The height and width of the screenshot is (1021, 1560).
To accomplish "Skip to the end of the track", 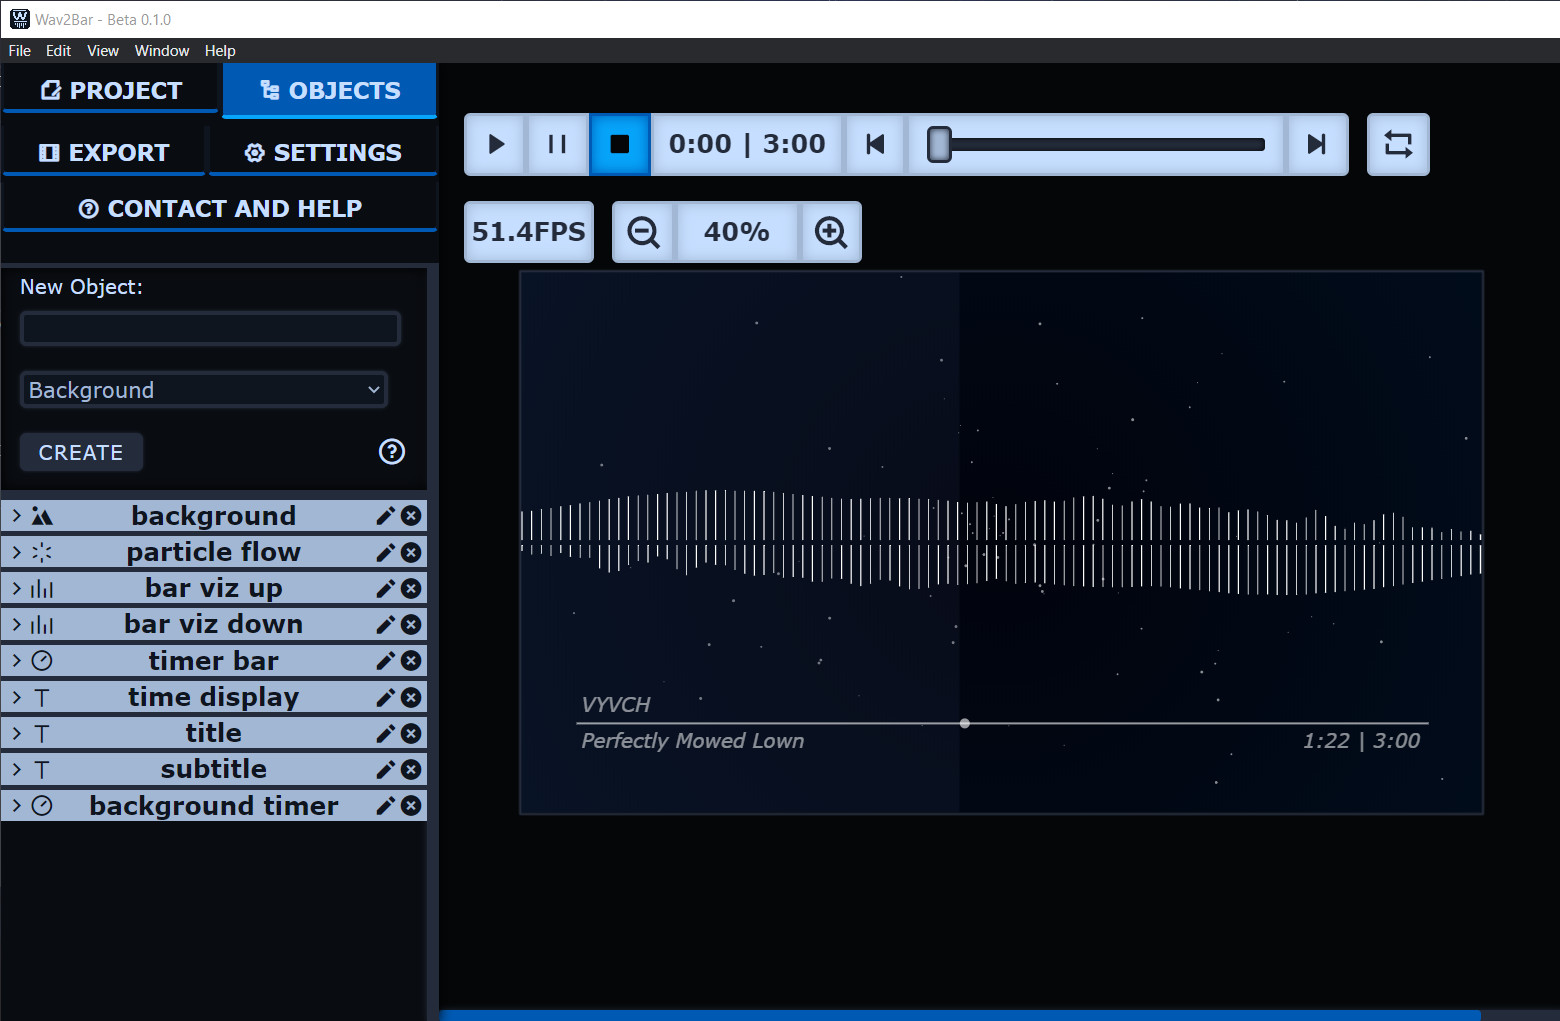I will point(1317,144).
